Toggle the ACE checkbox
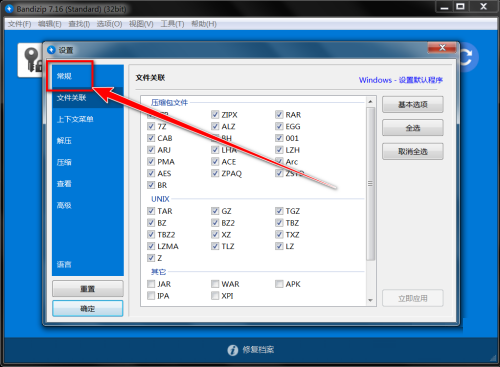Image resolution: width=500 pixels, height=367 pixels. (215, 162)
